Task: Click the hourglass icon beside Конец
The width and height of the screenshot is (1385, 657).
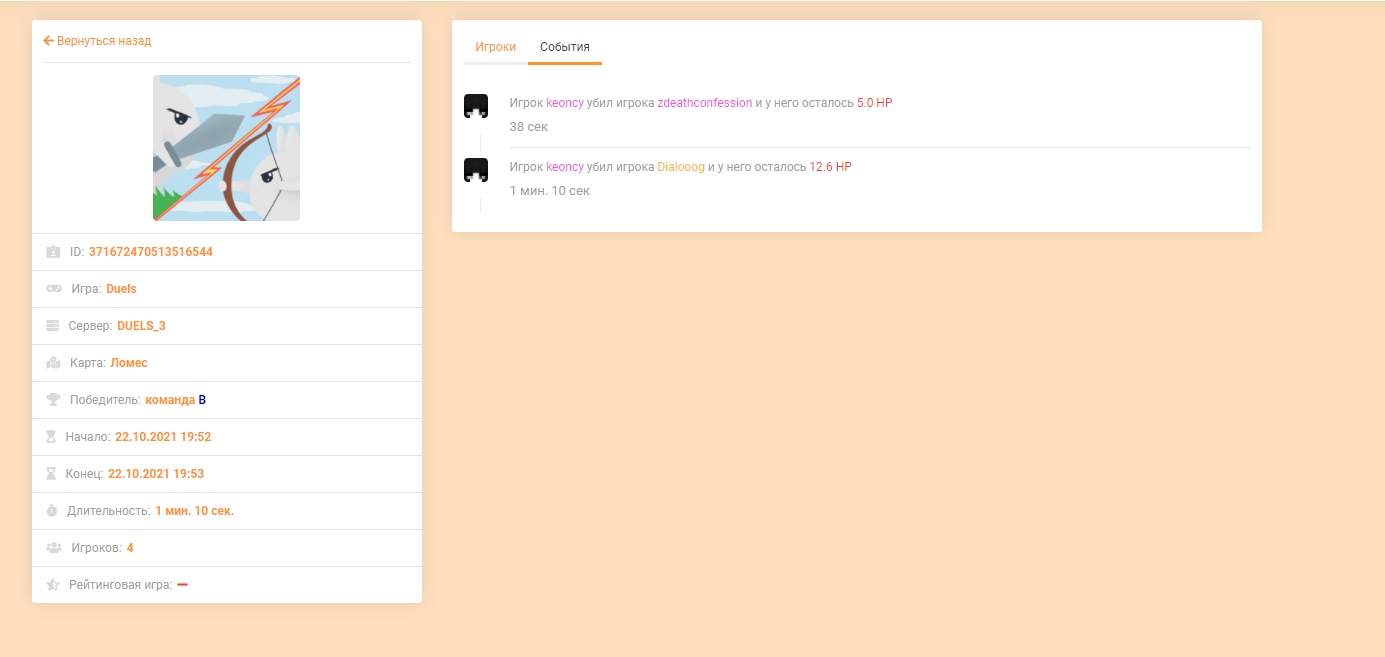Action: pos(52,474)
